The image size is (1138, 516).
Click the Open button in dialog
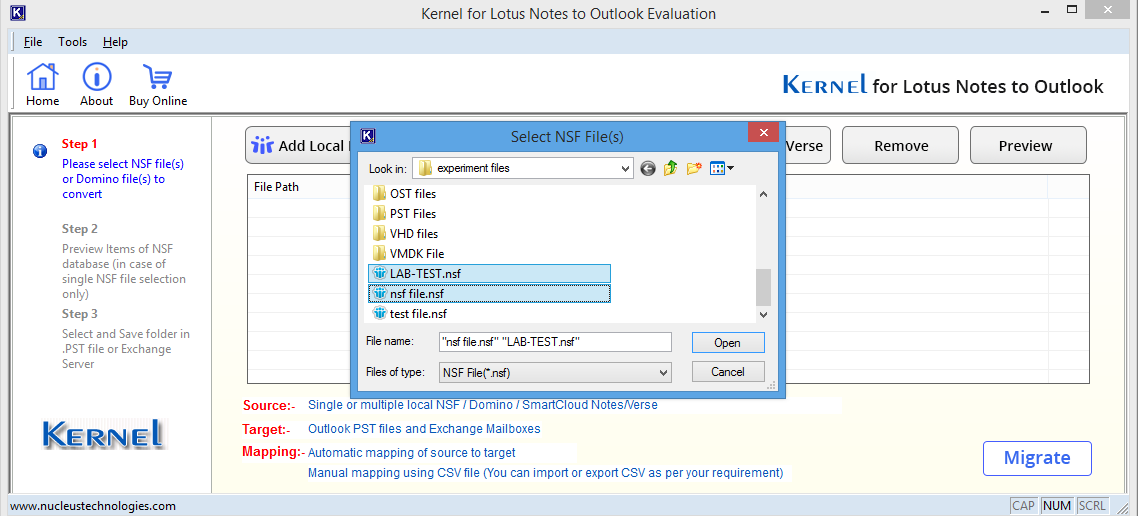(x=728, y=343)
